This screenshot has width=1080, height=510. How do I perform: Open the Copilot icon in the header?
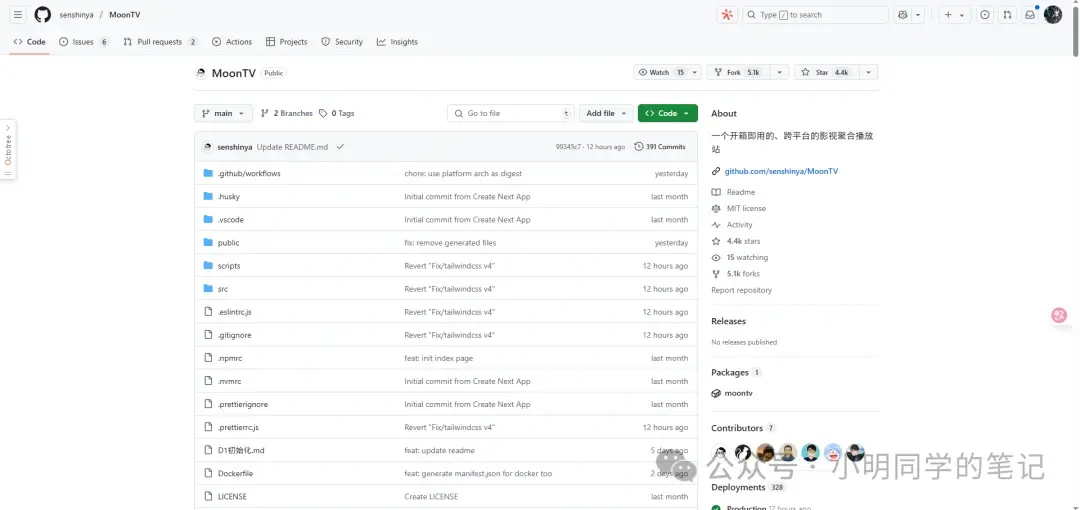902,14
